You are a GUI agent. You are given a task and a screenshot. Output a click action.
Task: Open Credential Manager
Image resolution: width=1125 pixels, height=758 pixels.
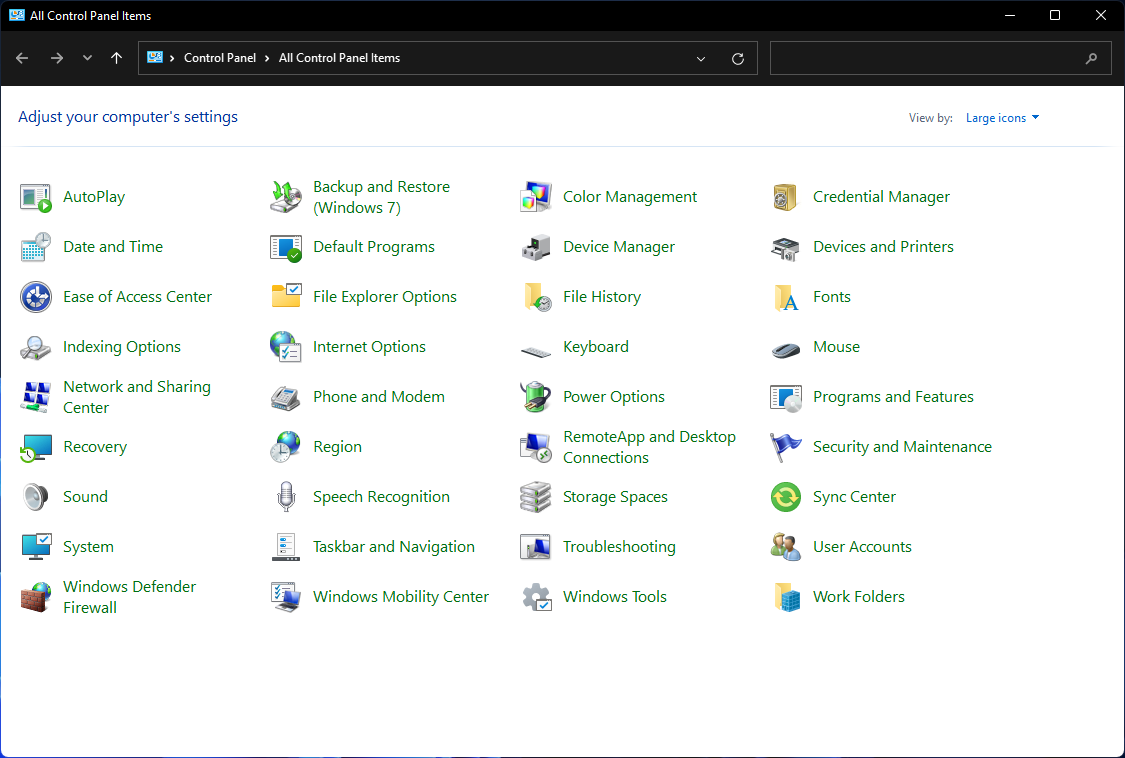click(x=880, y=196)
